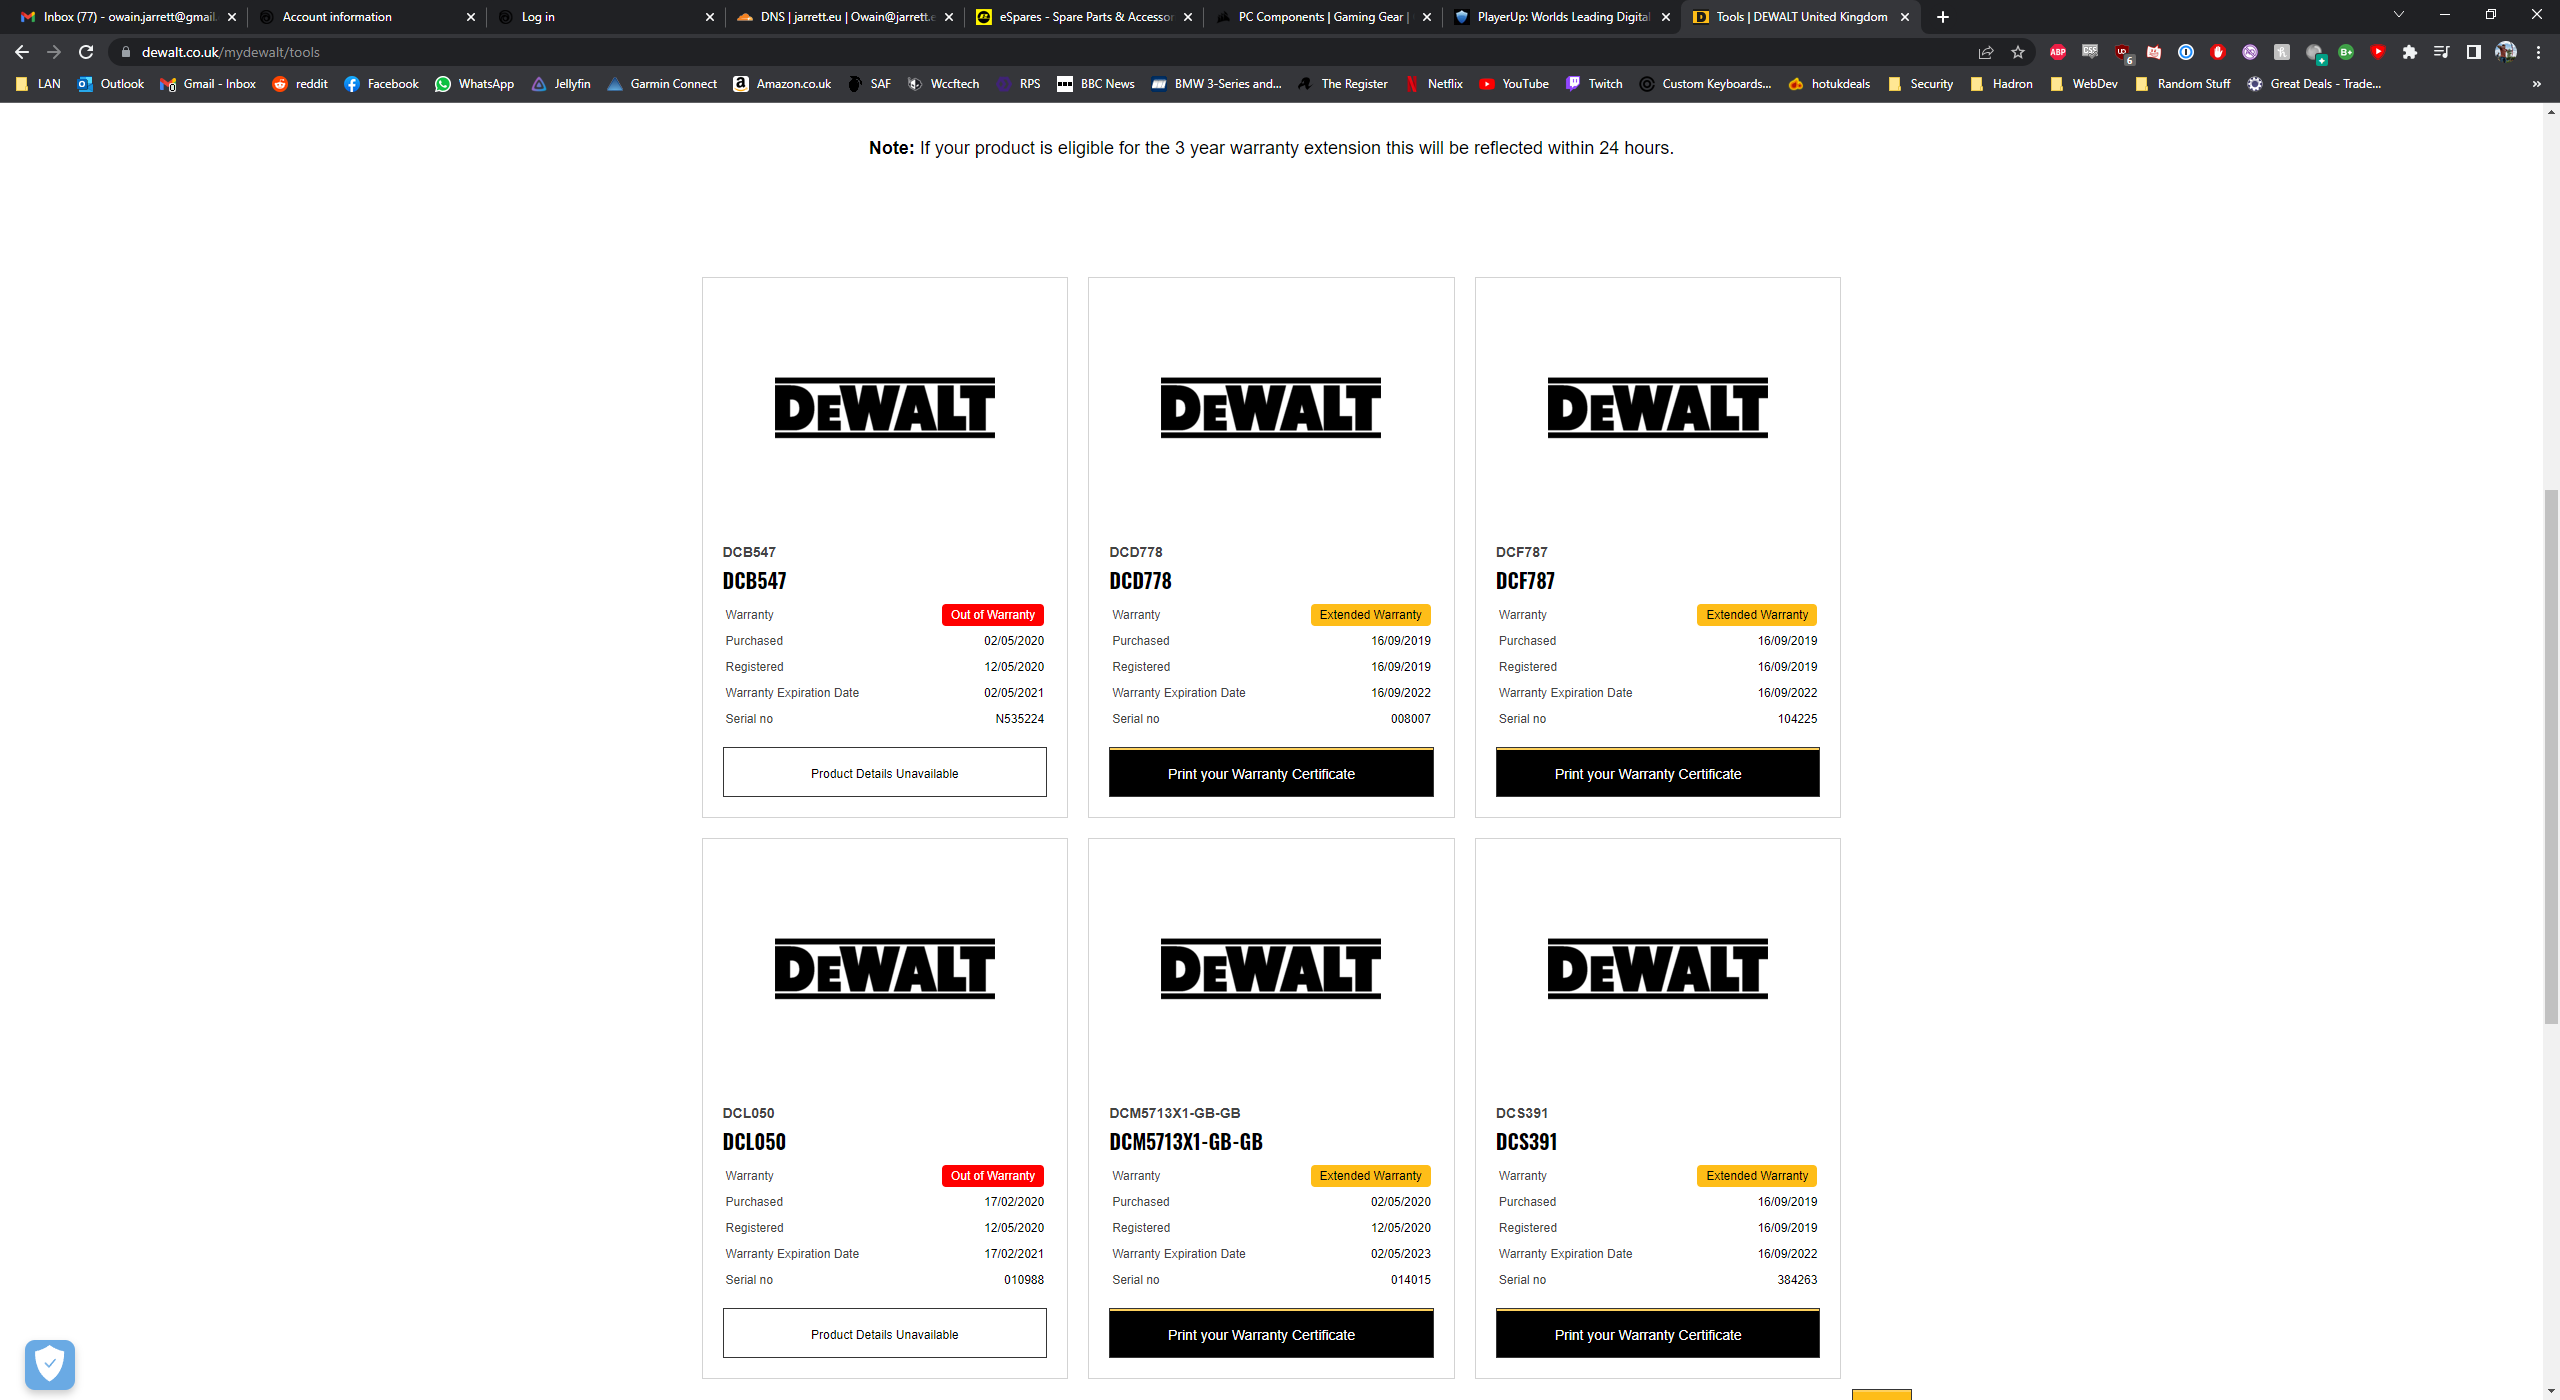Open the Outlook bookmark
This screenshot has width=2560, height=1400.
[x=111, y=84]
